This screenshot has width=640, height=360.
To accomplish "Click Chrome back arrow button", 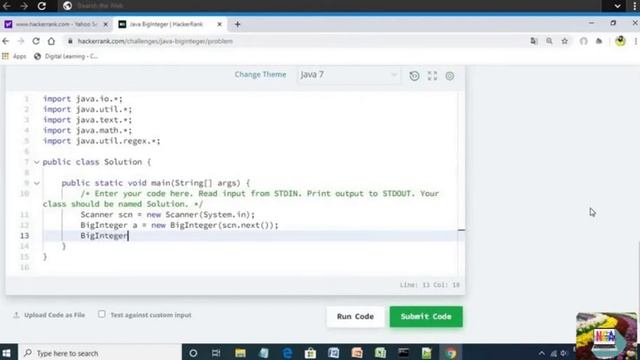I will (6, 41).
